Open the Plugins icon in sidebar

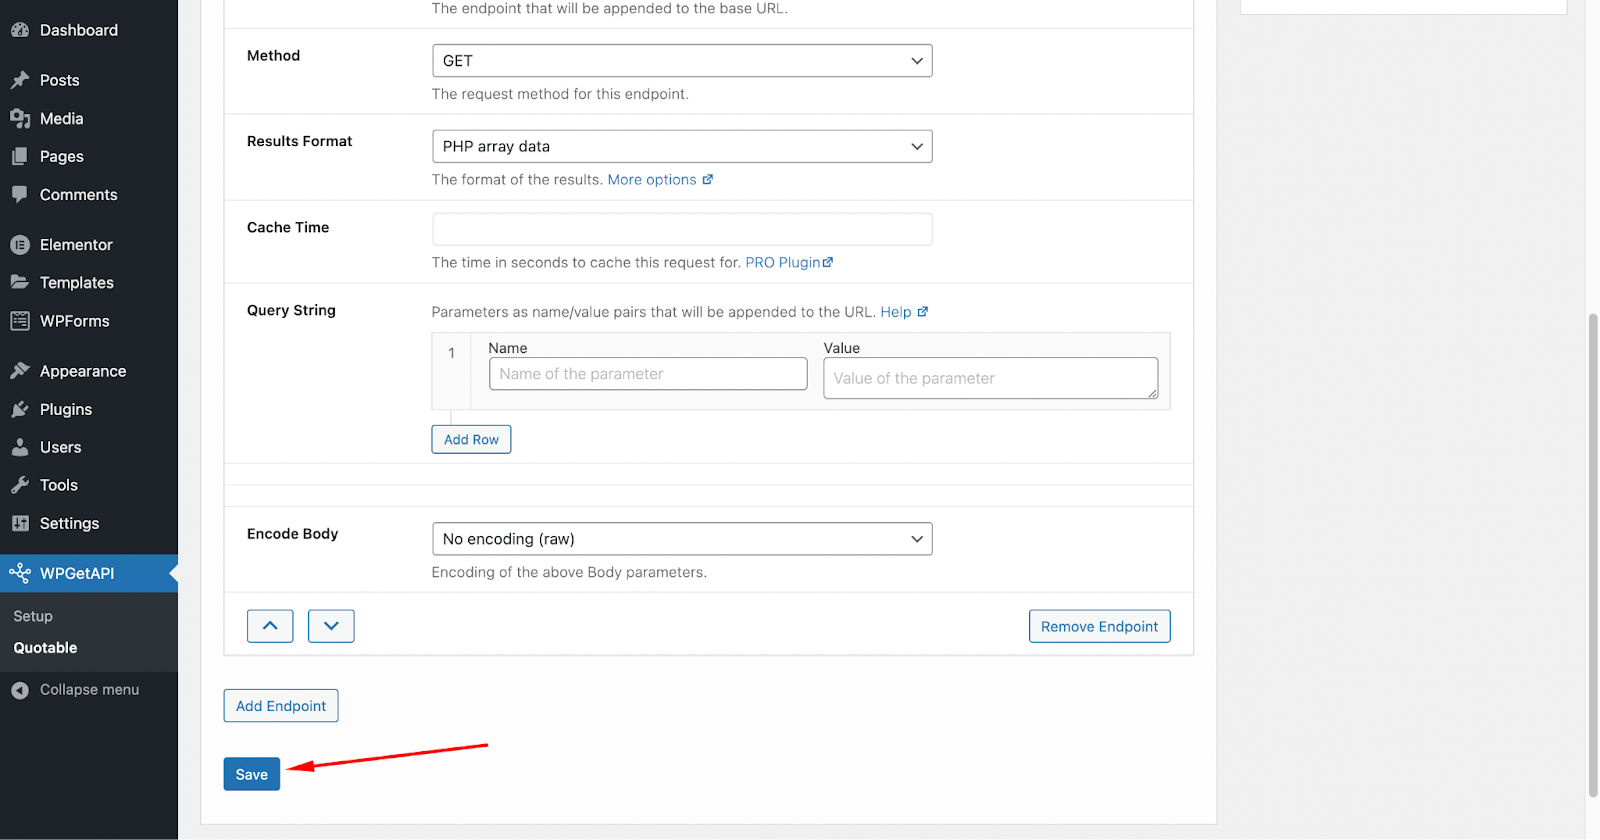pos(20,409)
